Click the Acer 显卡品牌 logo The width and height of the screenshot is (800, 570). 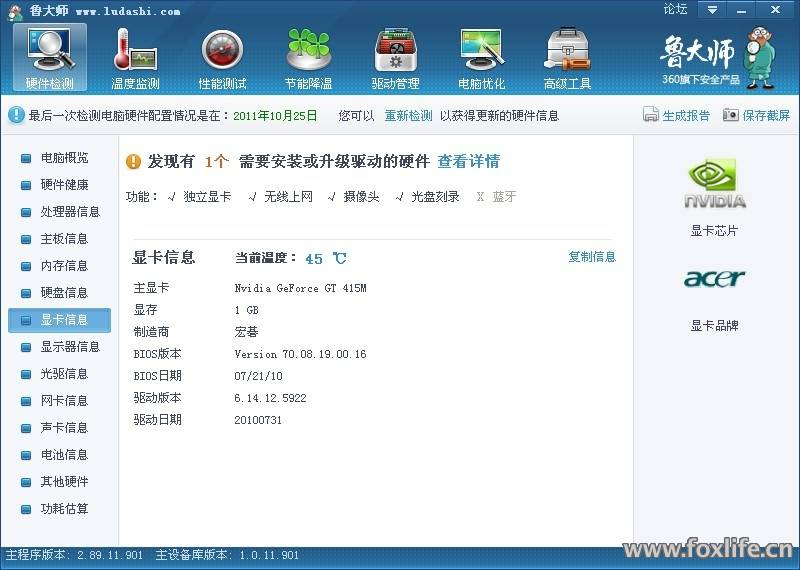[x=714, y=278]
